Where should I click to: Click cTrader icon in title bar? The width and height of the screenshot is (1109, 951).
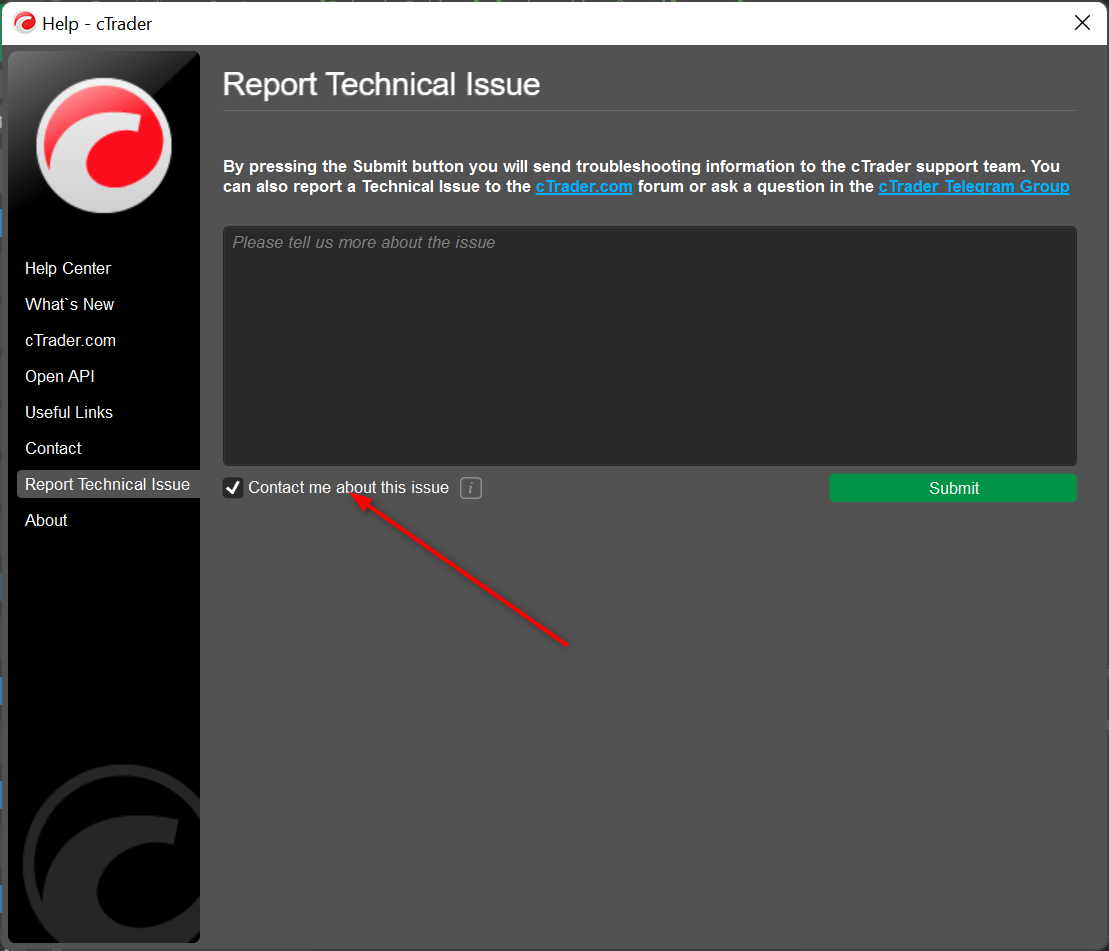[25, 23]
